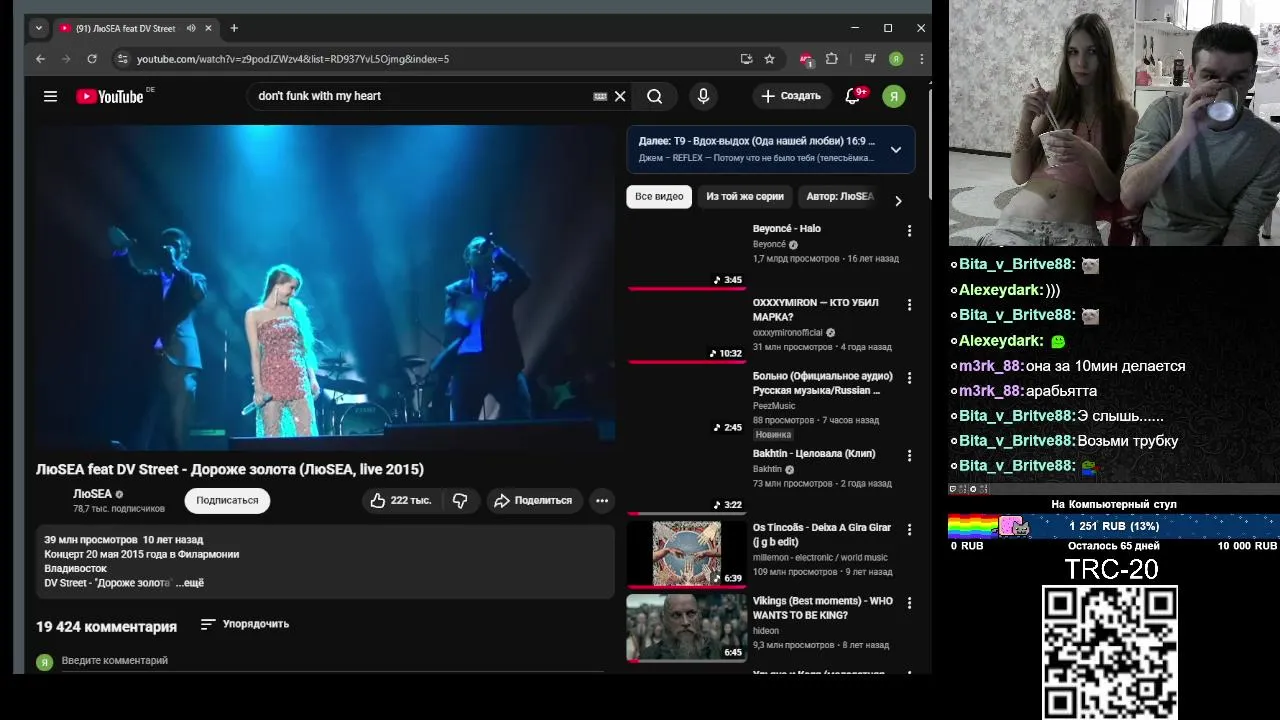Like the video (222 тыс.)
The height and width of the screenshot is (720, 1280).
pyautogui.click(x=400, y=500)
